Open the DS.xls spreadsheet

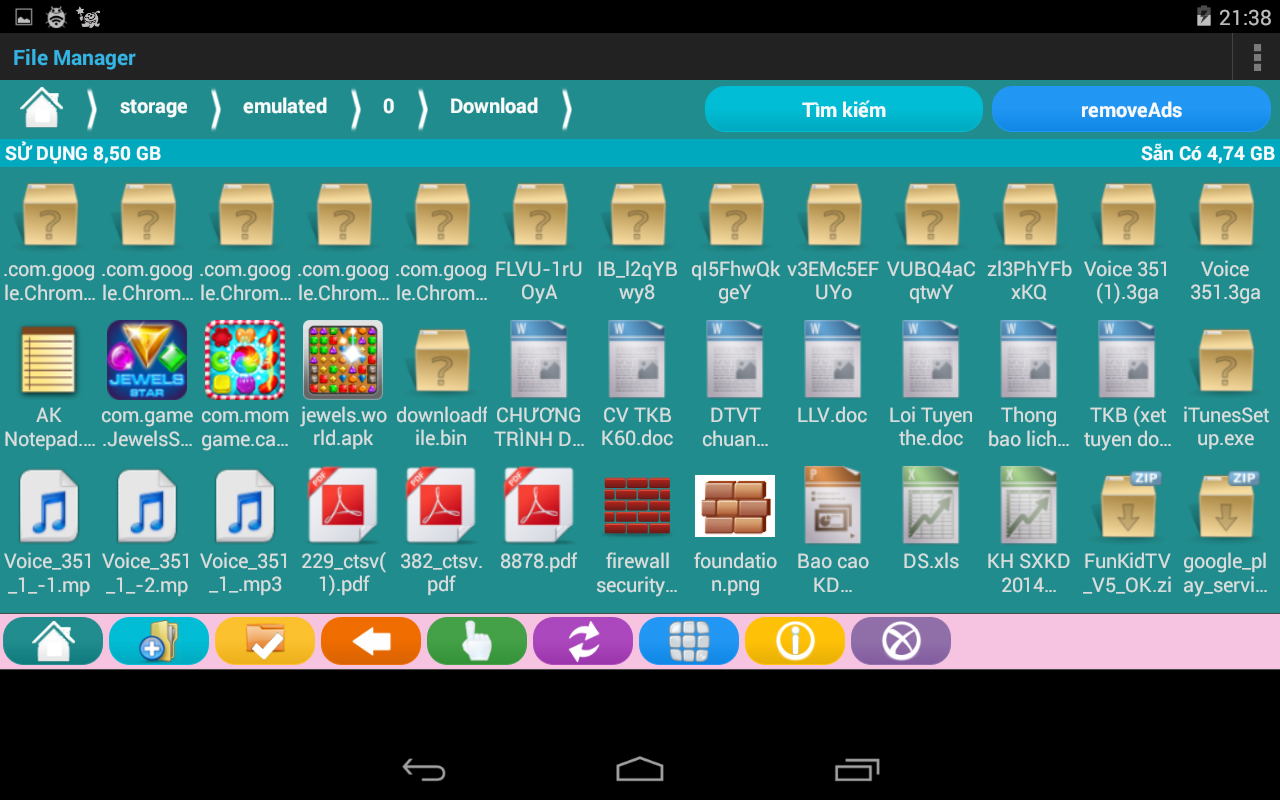[931, 521]
